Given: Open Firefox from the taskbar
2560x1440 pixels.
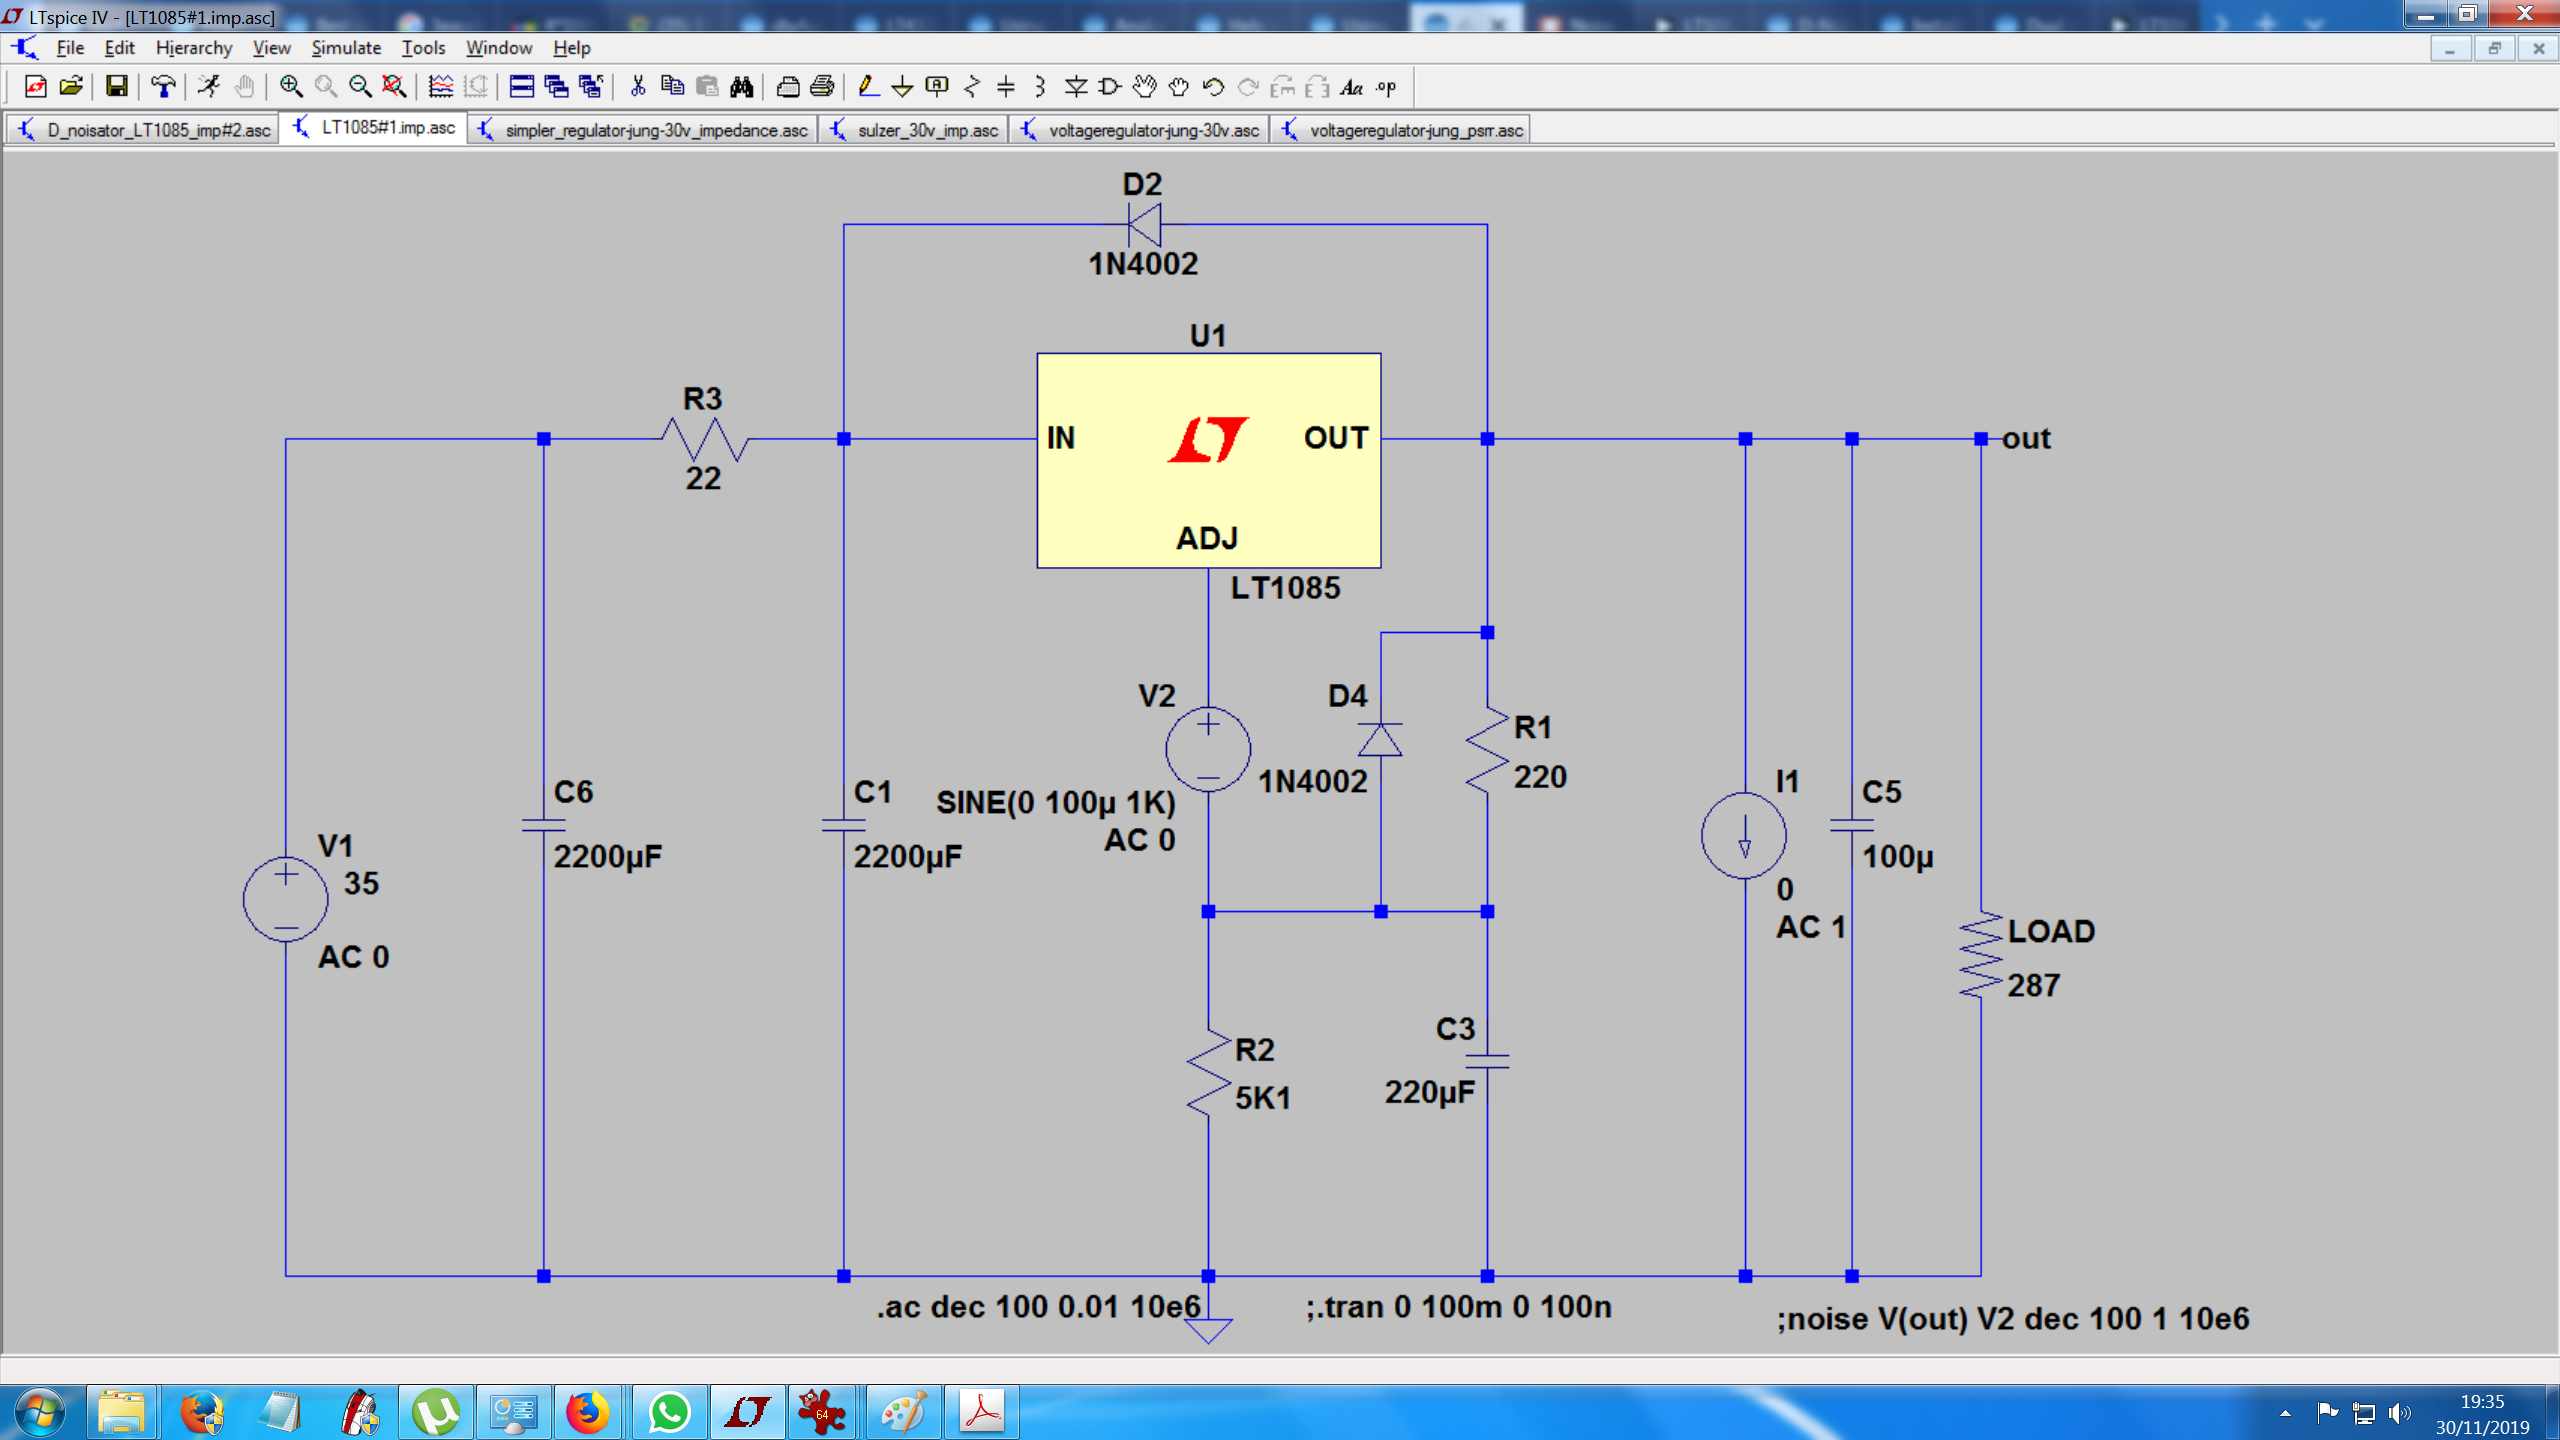Looking at the screenshot, I should click(588, 1412).
